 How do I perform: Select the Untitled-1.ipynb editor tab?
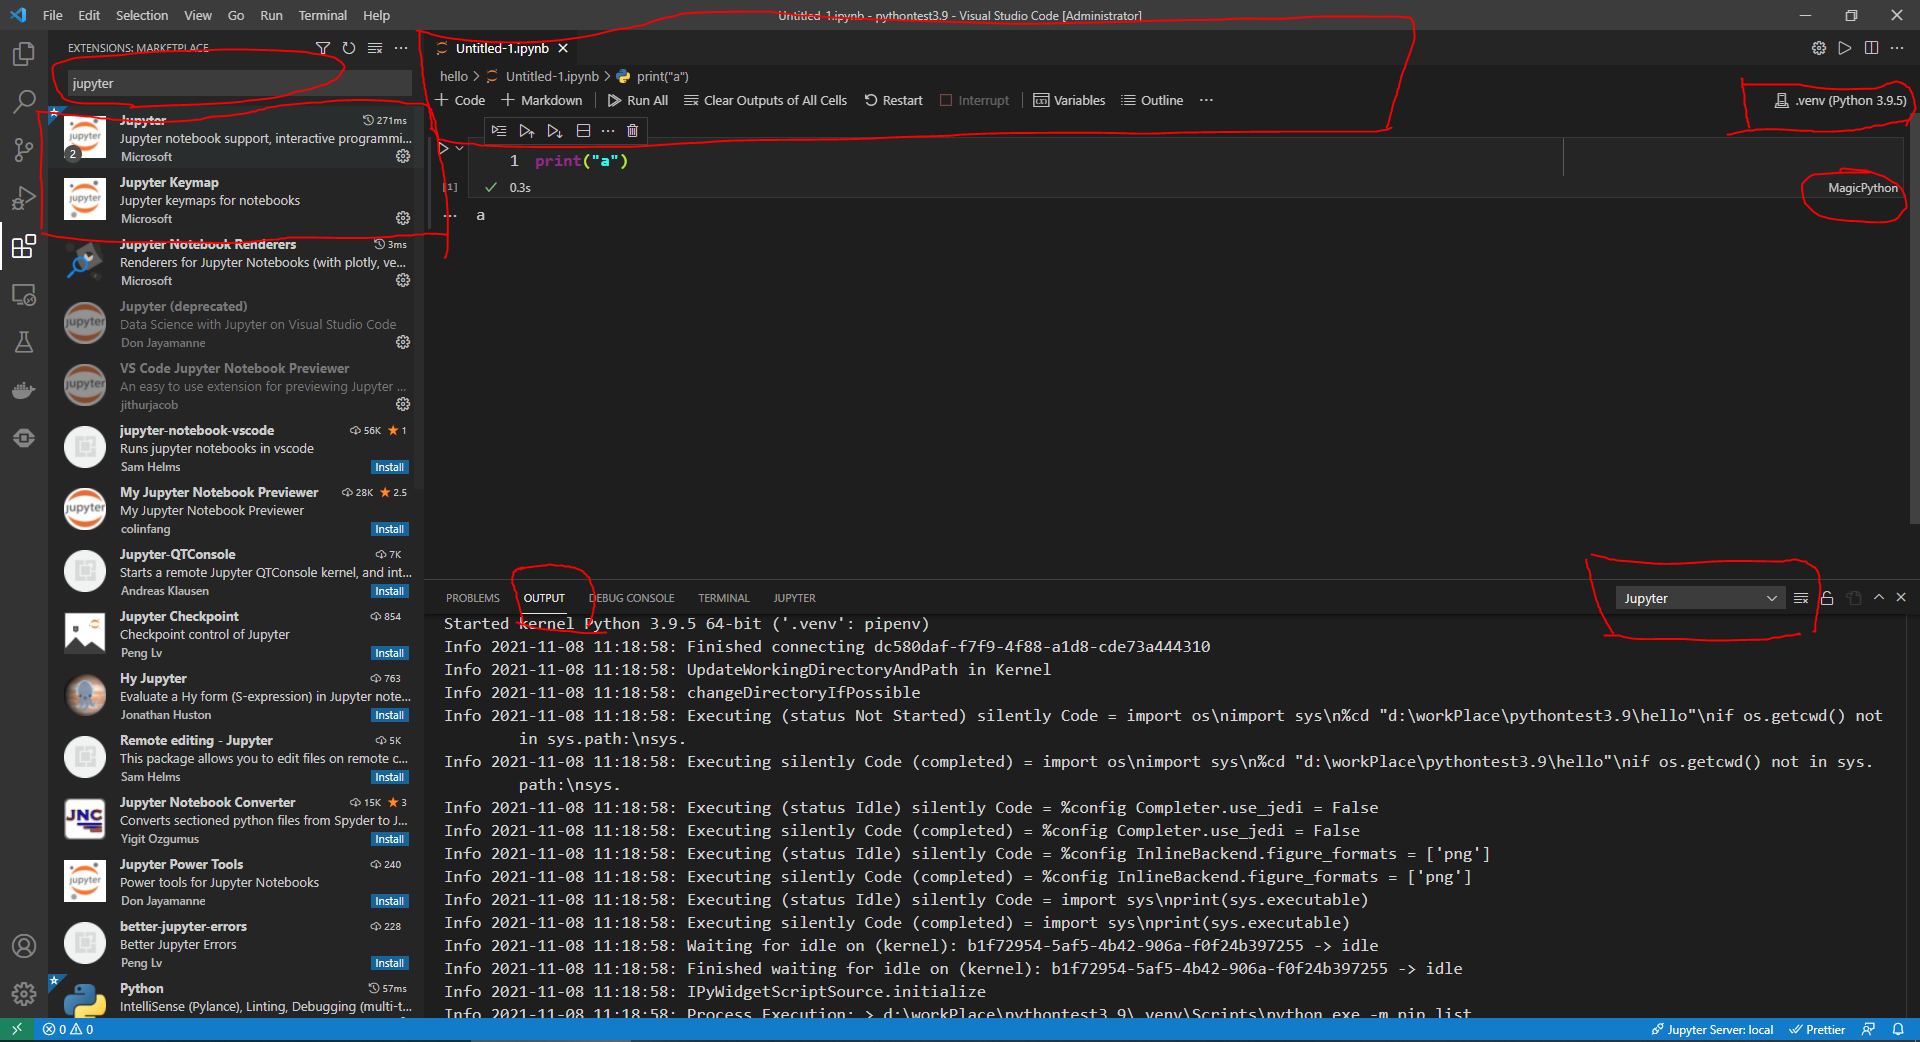tap(501, 48)
